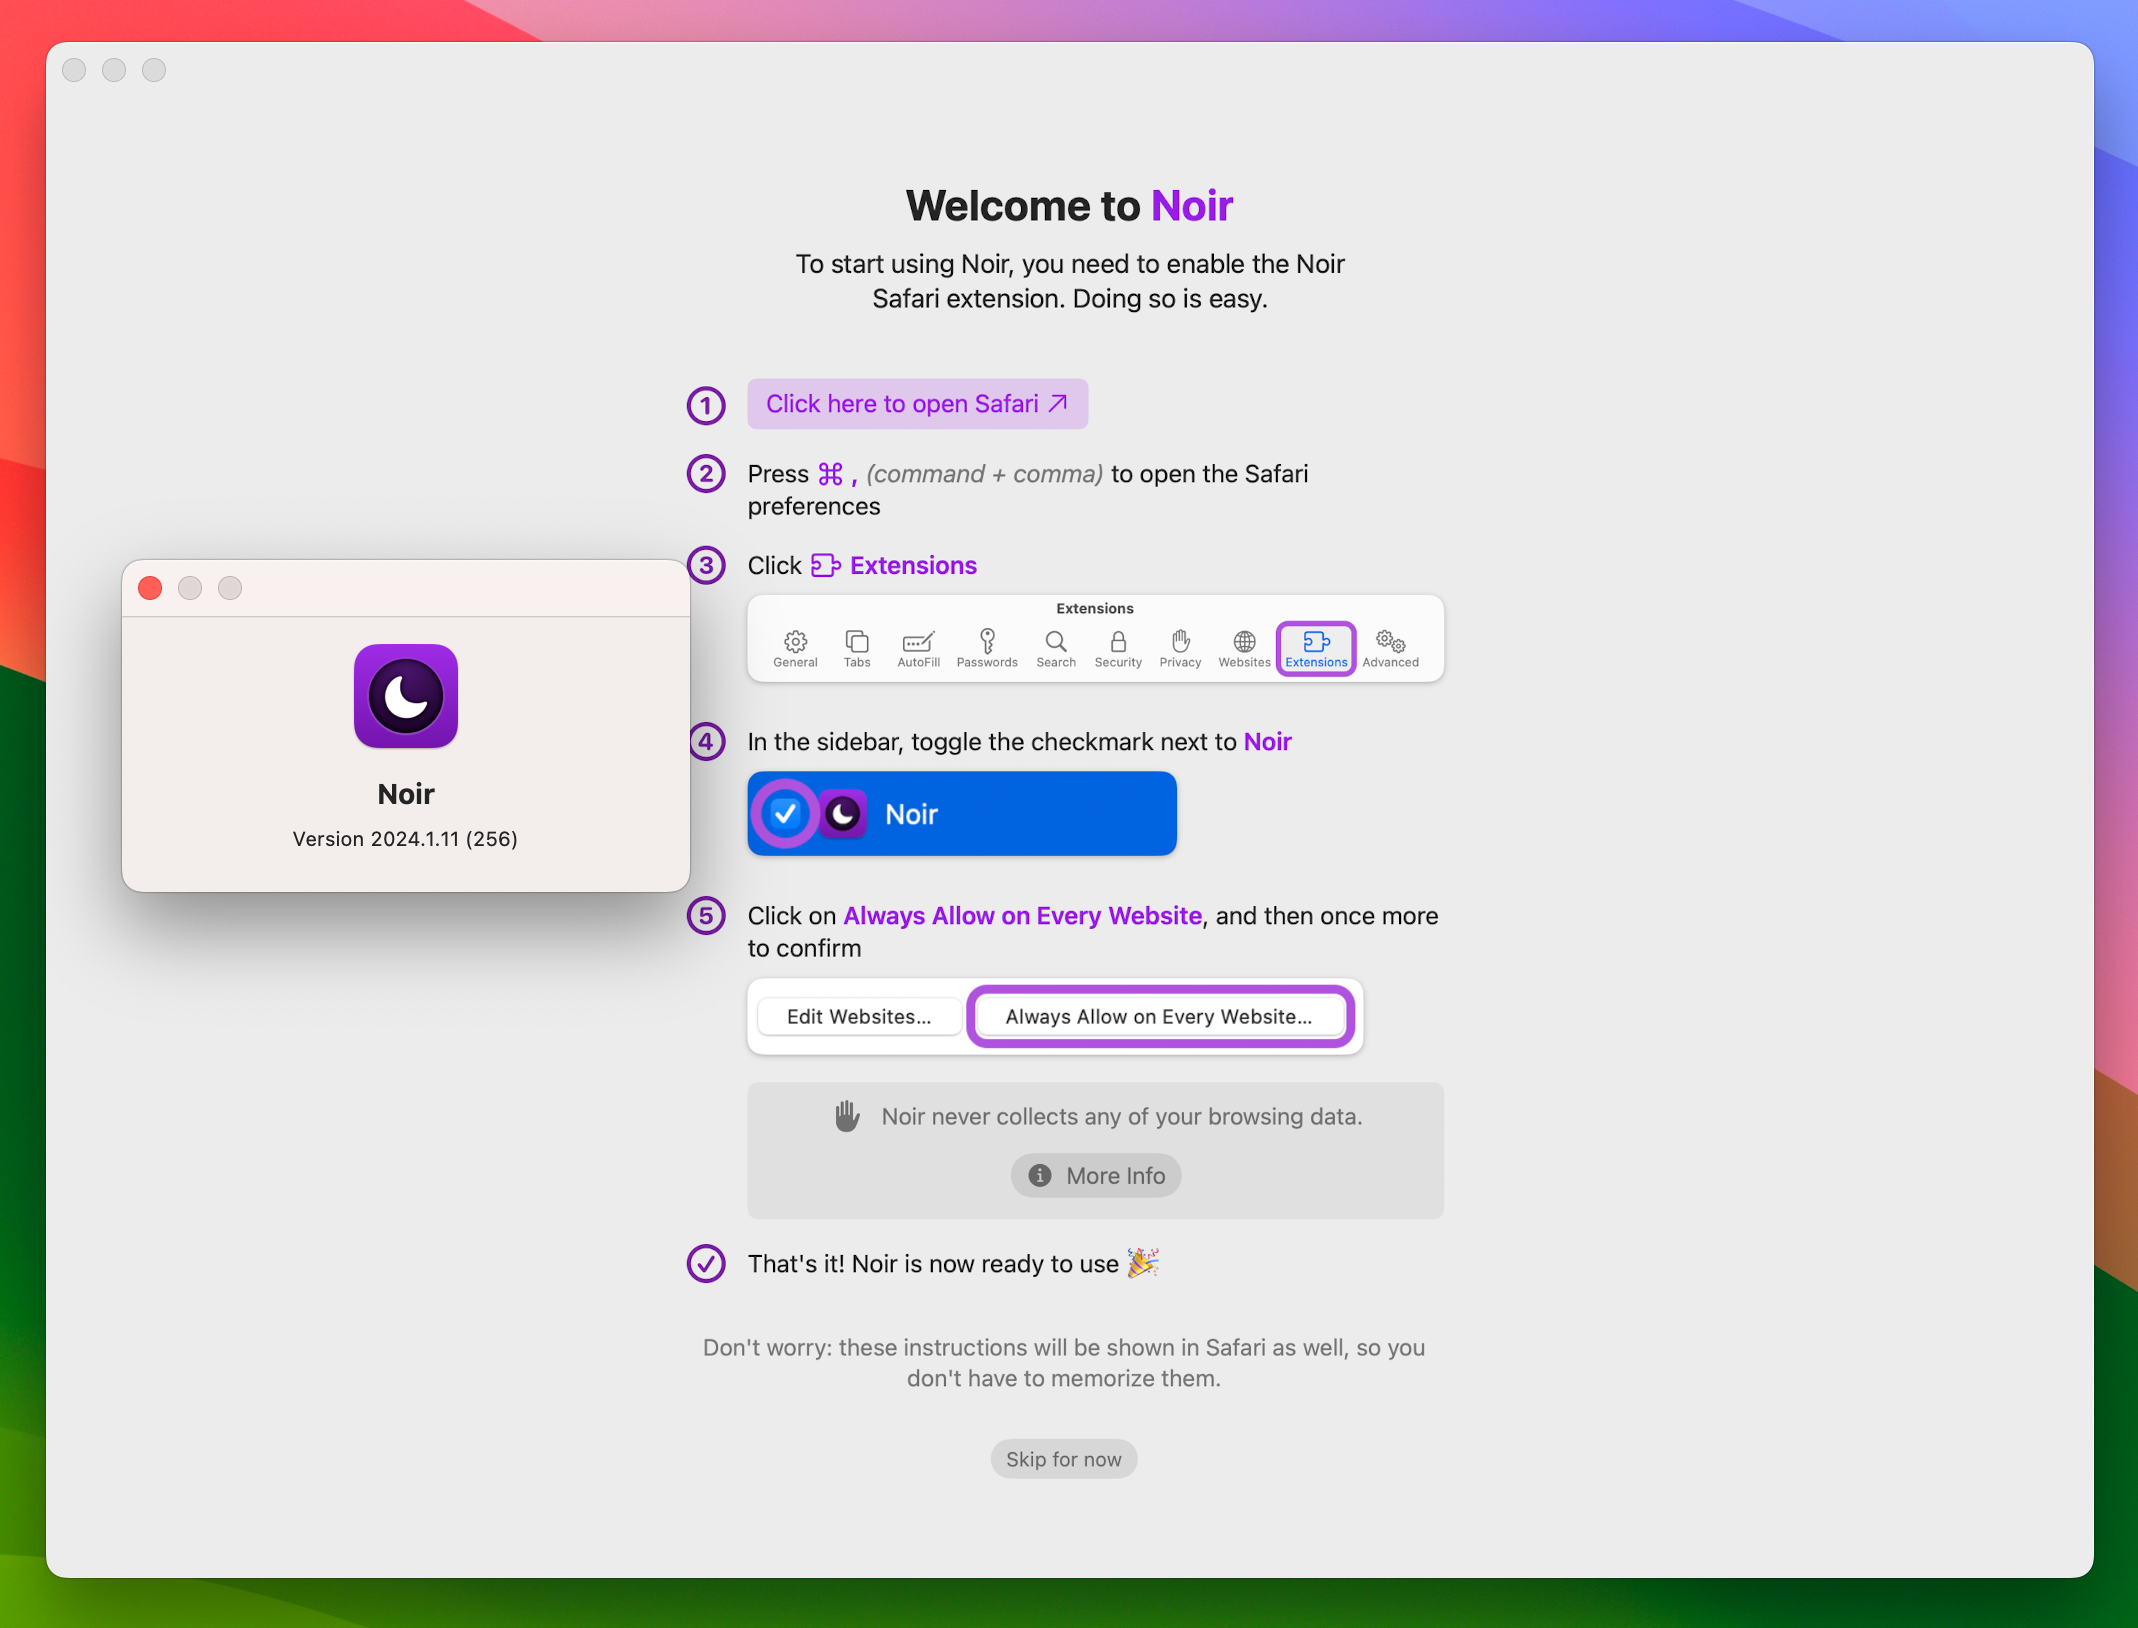
Task: Click the Noir app icon in welcome panel
Action: coord(405,698)
